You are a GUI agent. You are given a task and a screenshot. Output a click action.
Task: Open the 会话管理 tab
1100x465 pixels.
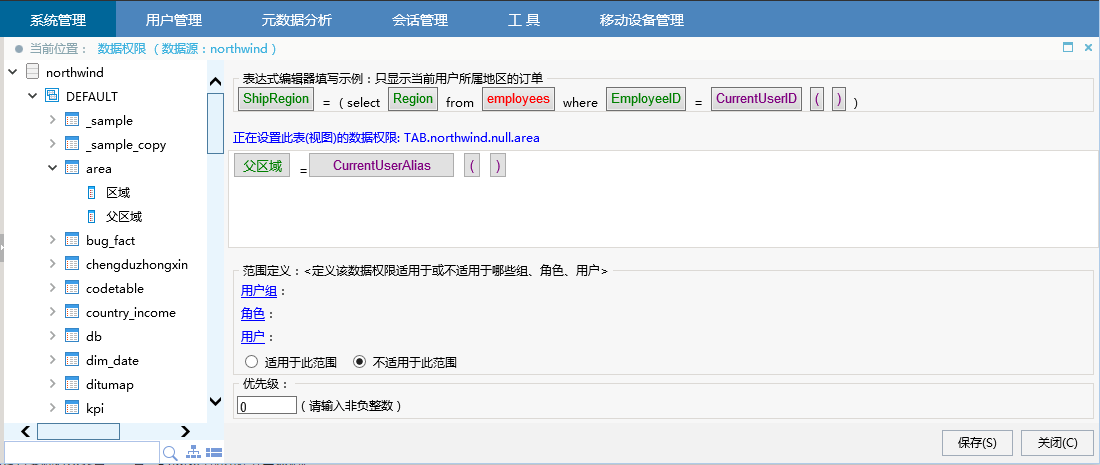pyautogui.click(x=420, y=20)
